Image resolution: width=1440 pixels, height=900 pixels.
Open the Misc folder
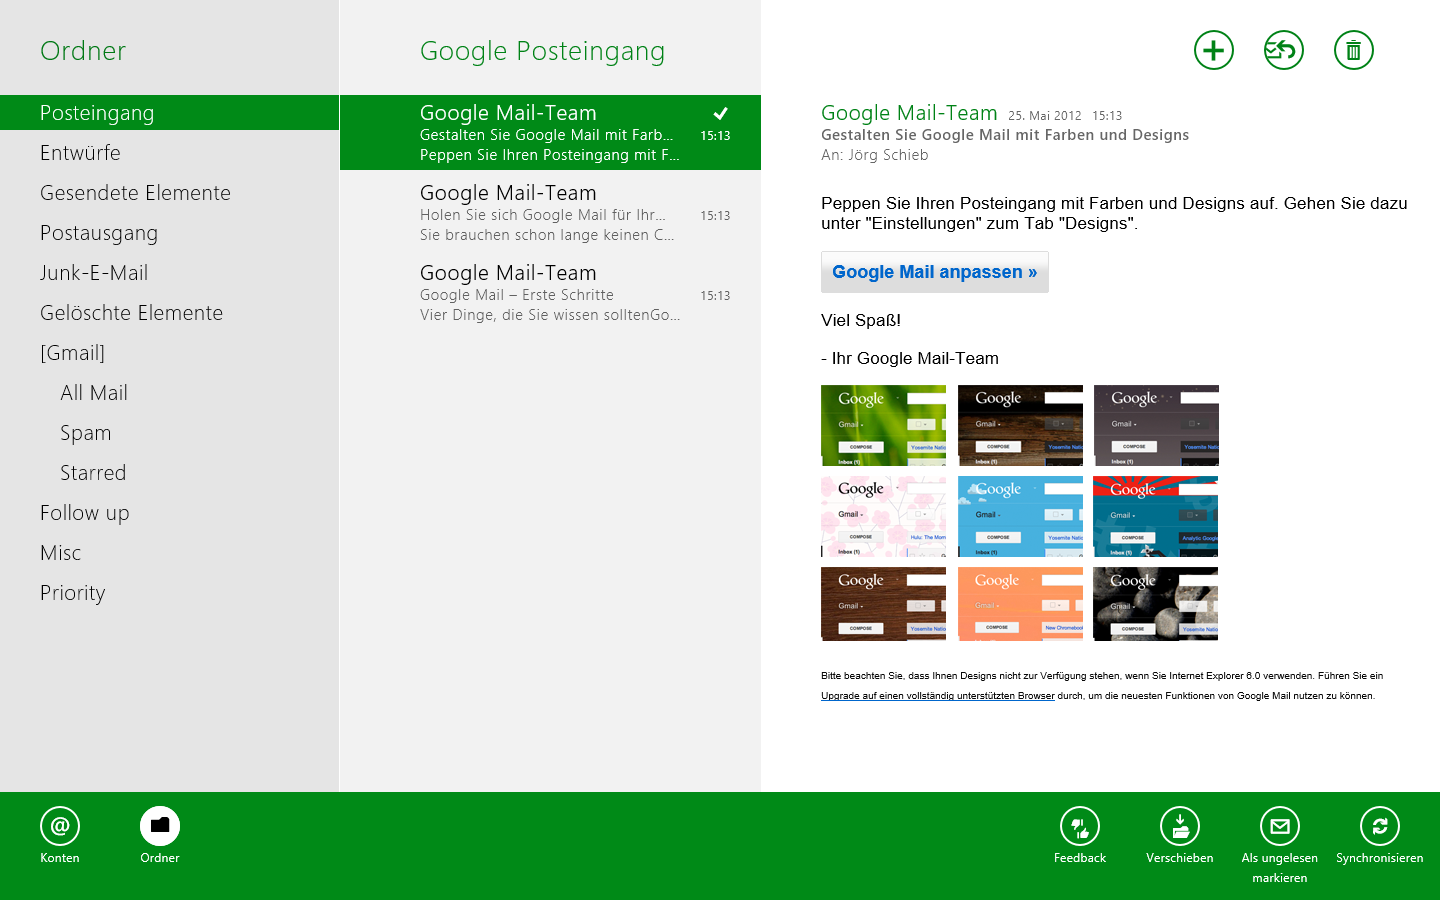[170, 553]
